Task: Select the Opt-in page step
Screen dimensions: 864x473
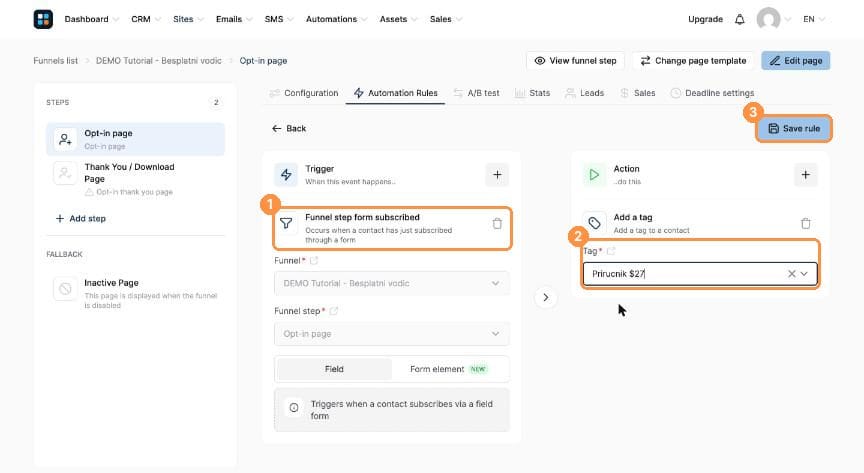Action: (136, 139)
